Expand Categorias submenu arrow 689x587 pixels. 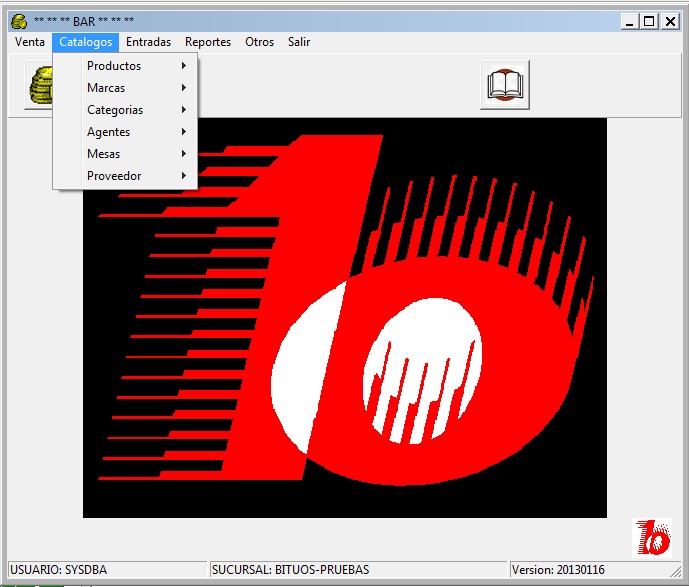pos(184,110)
